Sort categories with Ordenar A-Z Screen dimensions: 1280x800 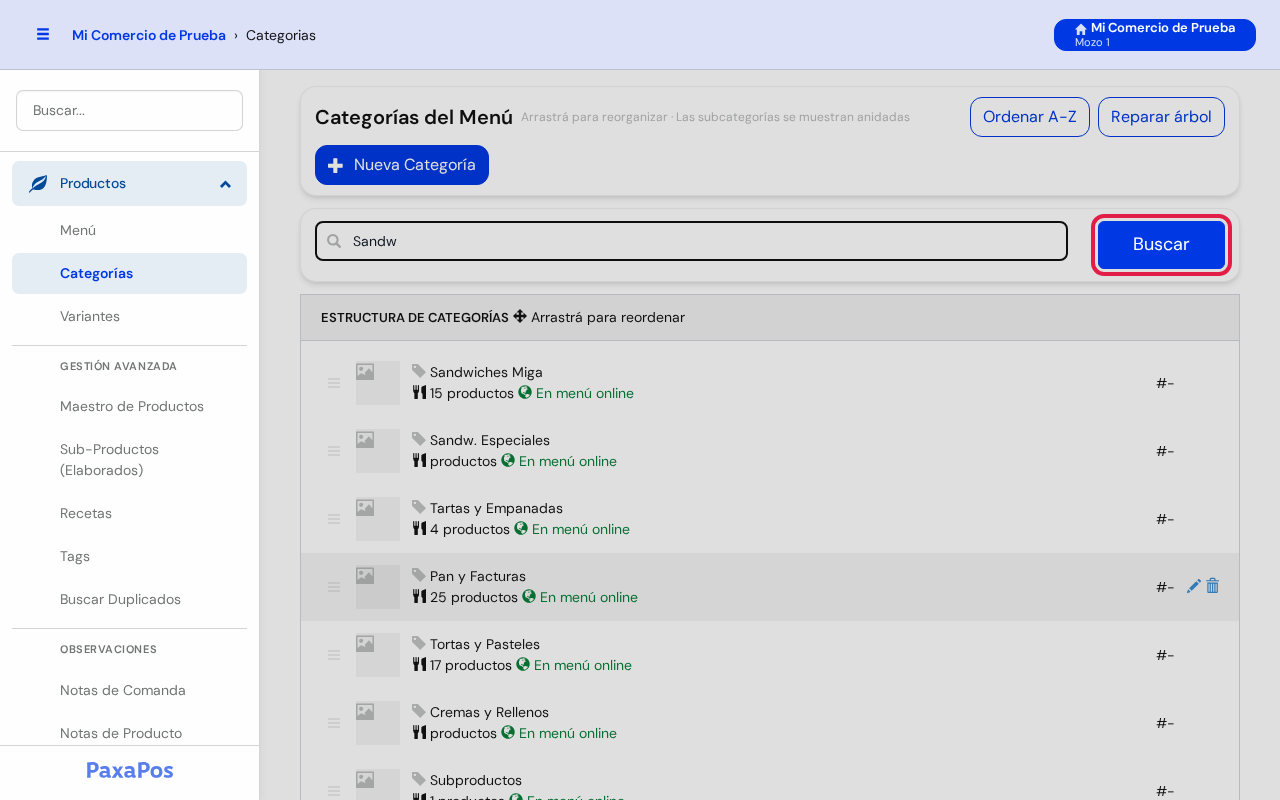pos(1030,117)
